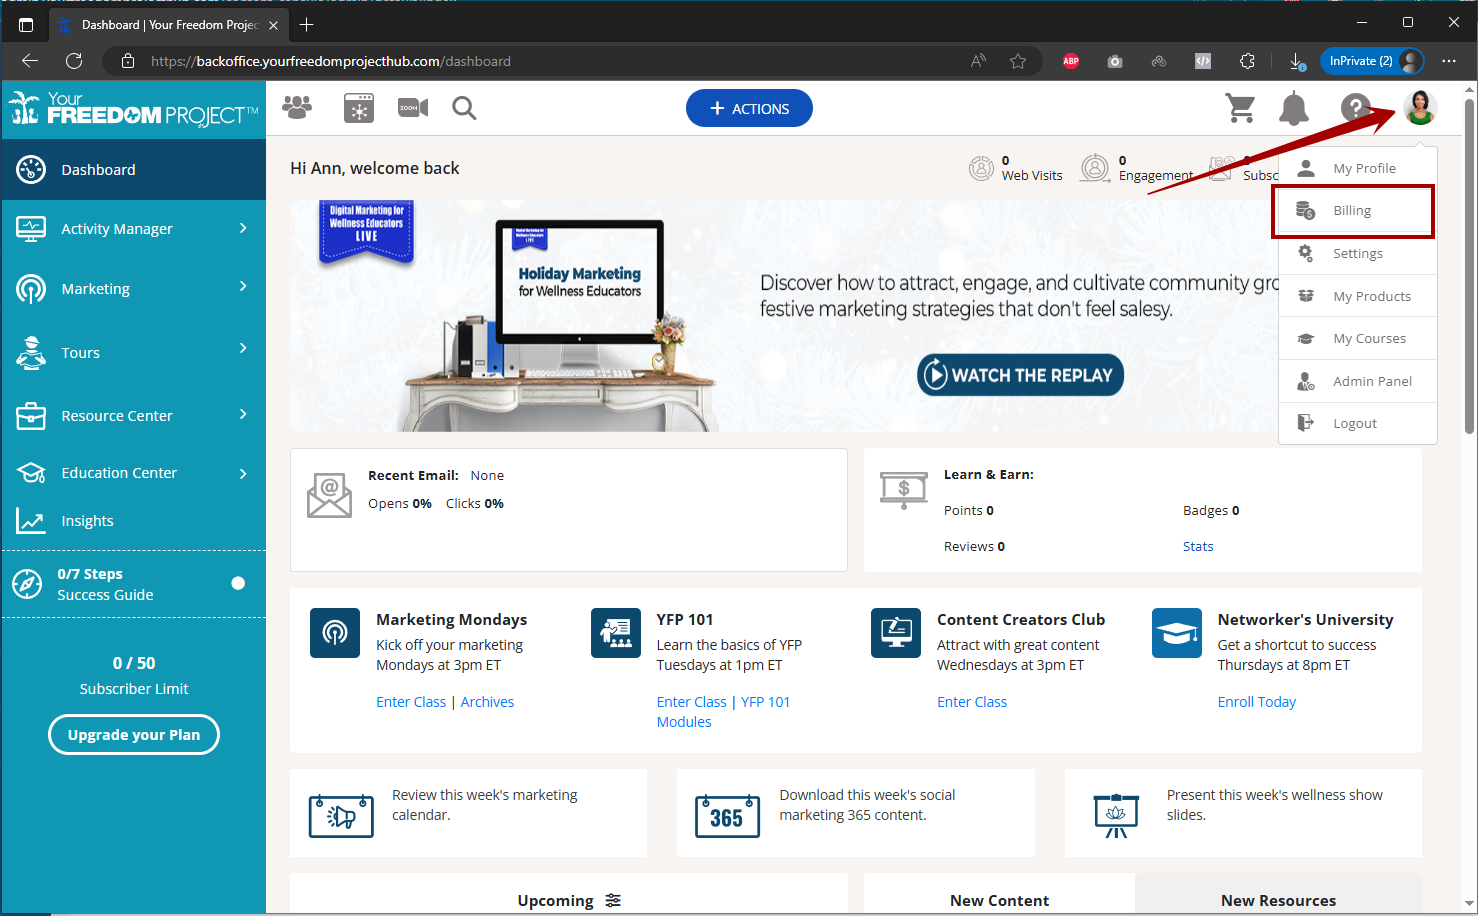Open Admin Panel menu entry
Screen dimensions: 1478x916
point(1358,381)
